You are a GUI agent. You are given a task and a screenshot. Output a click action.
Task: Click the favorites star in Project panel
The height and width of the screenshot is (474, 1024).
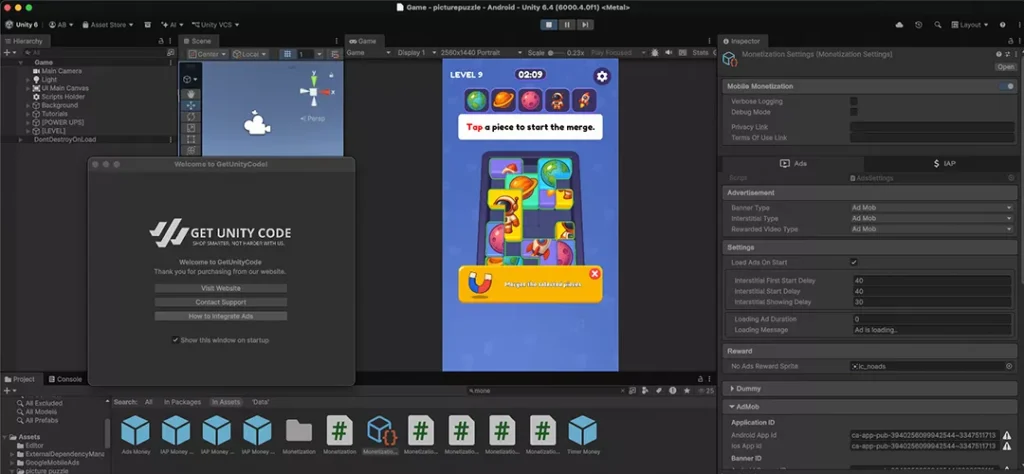coord(686,390)
